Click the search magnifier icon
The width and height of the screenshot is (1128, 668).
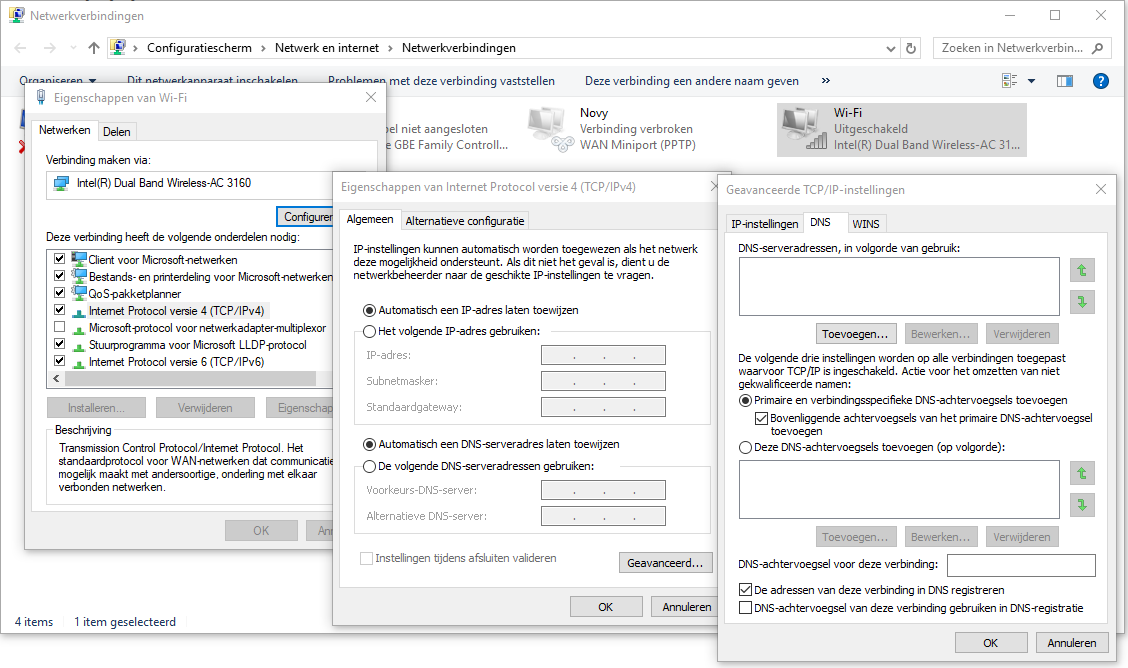coord(1097,48)
